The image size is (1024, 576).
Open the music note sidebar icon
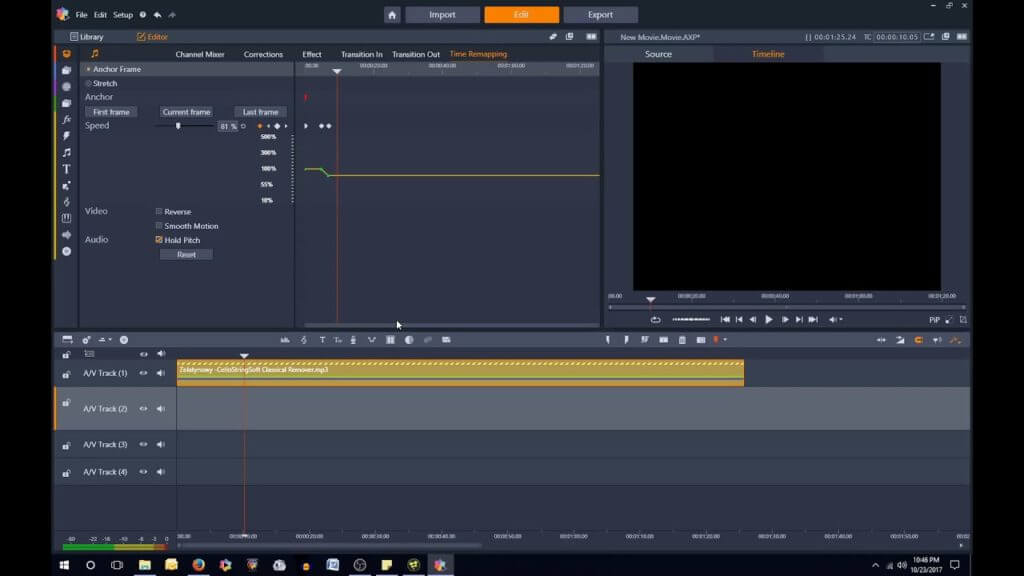click(66, 153)
